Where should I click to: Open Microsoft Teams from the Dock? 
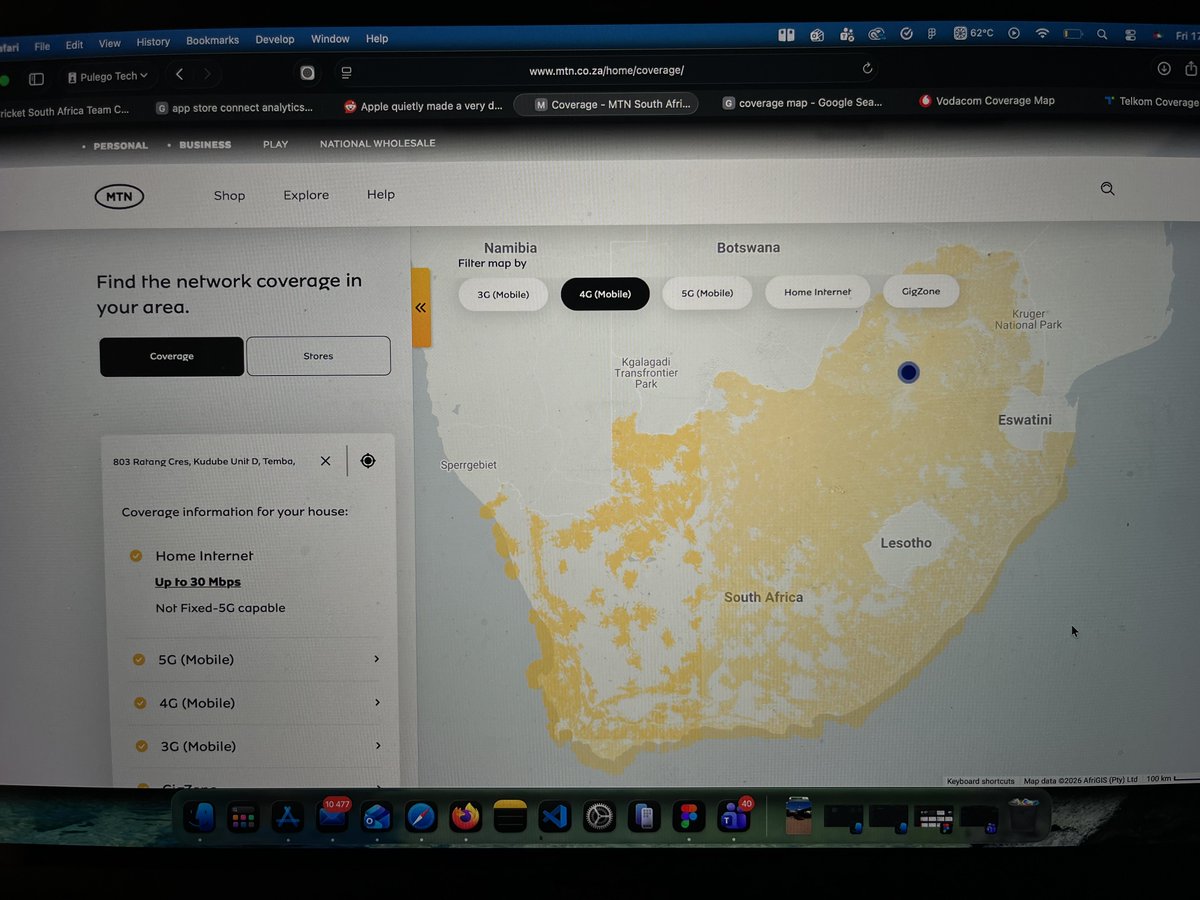click(x=735, y=817)
